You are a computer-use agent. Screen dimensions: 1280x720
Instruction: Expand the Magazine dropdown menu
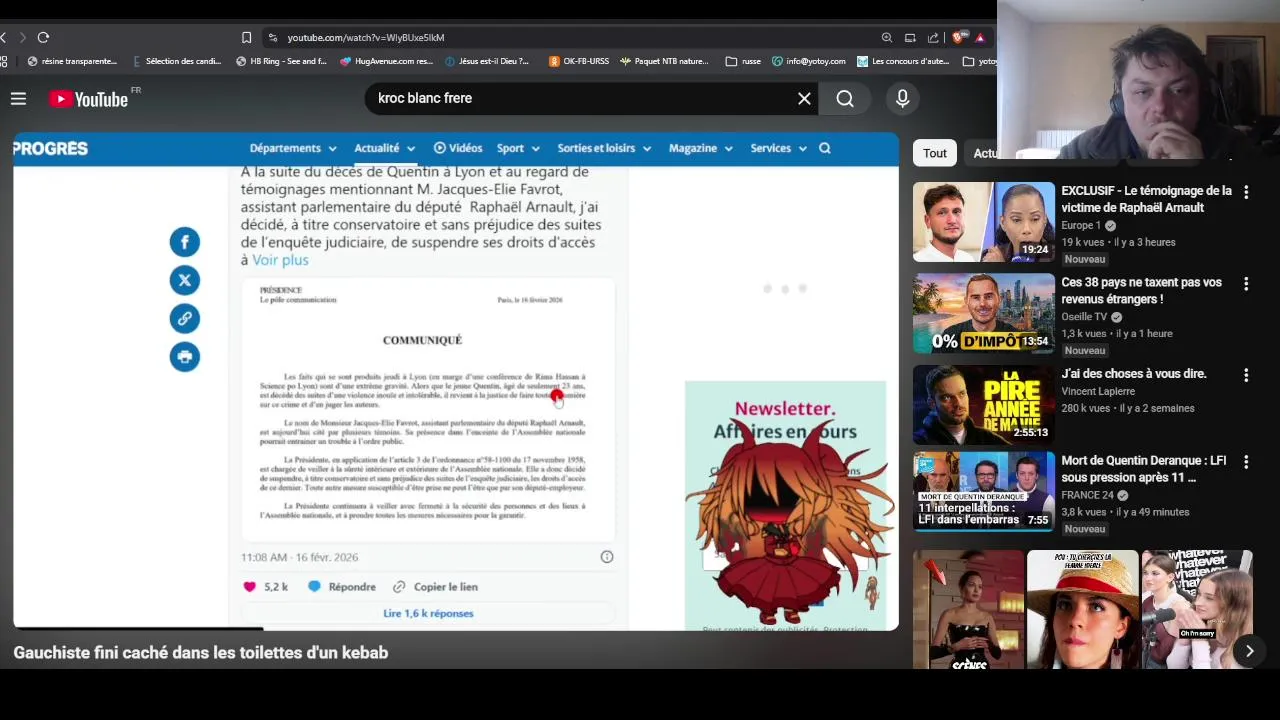click(x=701, y=148)
